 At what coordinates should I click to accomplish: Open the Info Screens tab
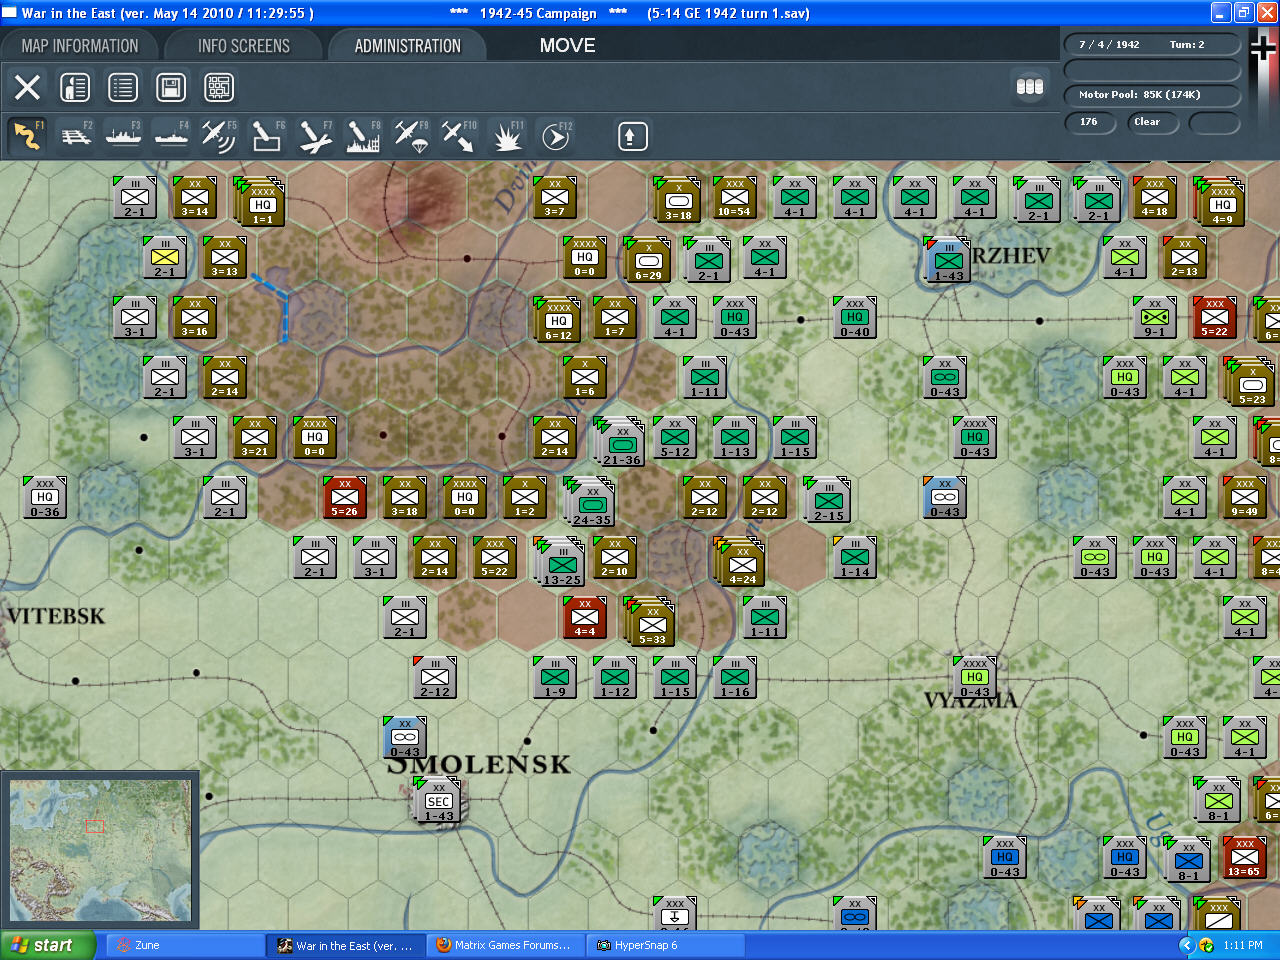tap(244, 46)
